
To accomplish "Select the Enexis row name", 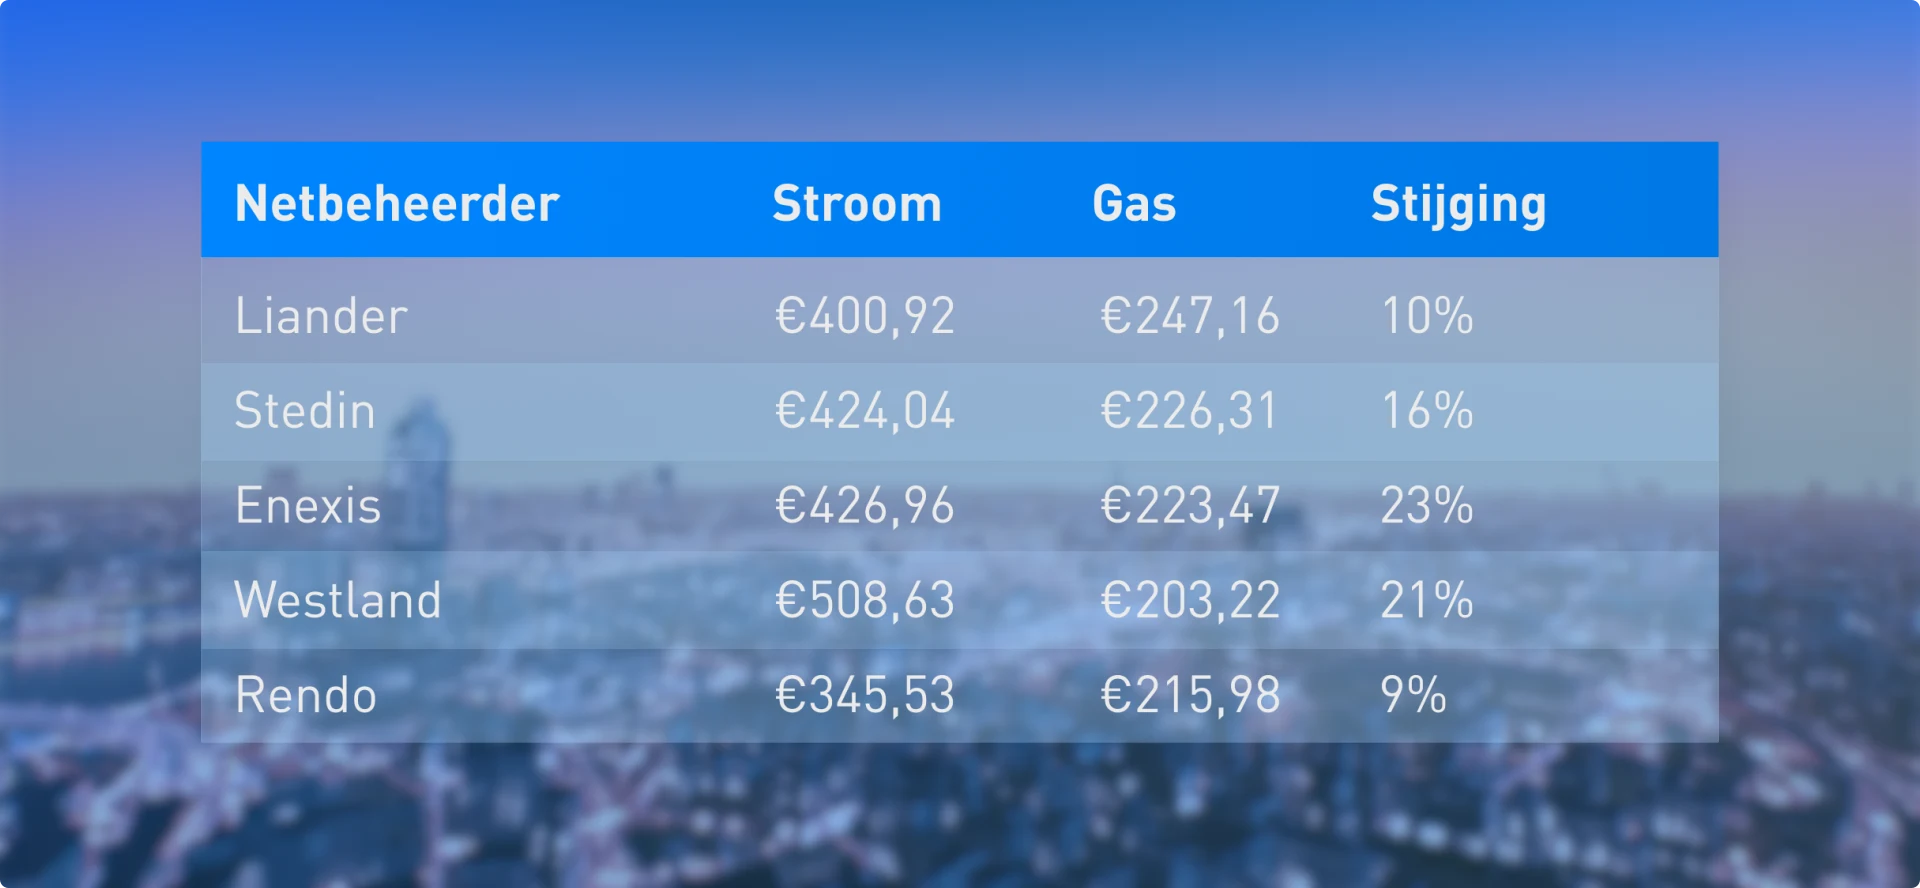I will (308, 505).
